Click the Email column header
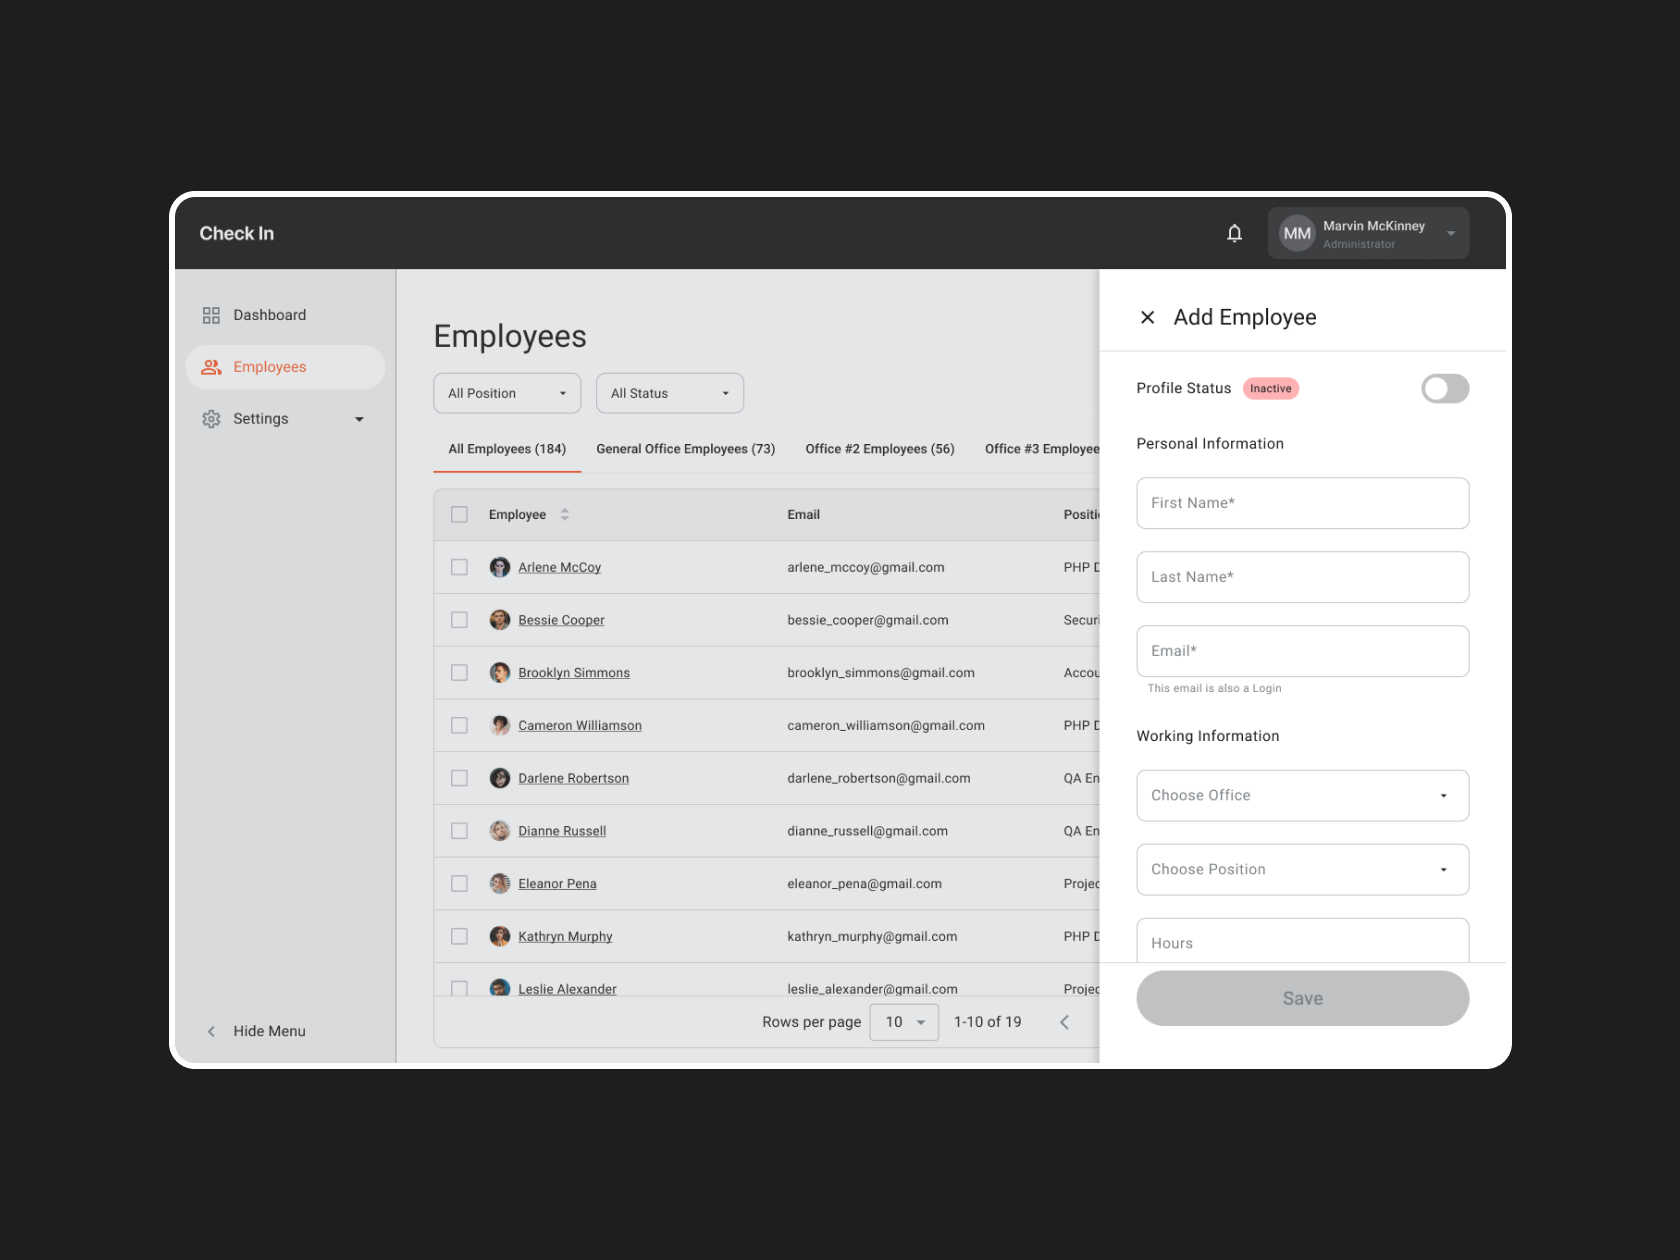1680x1260 pixels. coord(803,514)
